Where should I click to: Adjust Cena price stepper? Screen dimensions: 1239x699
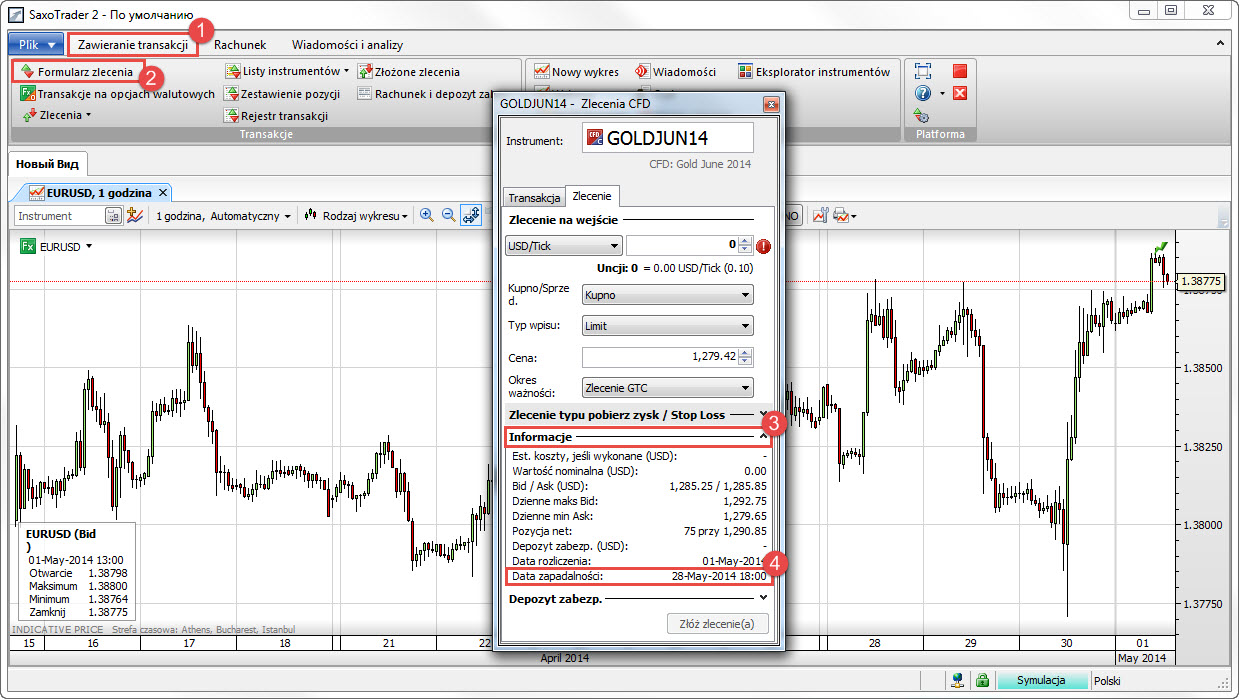click(x=746, y=357)
